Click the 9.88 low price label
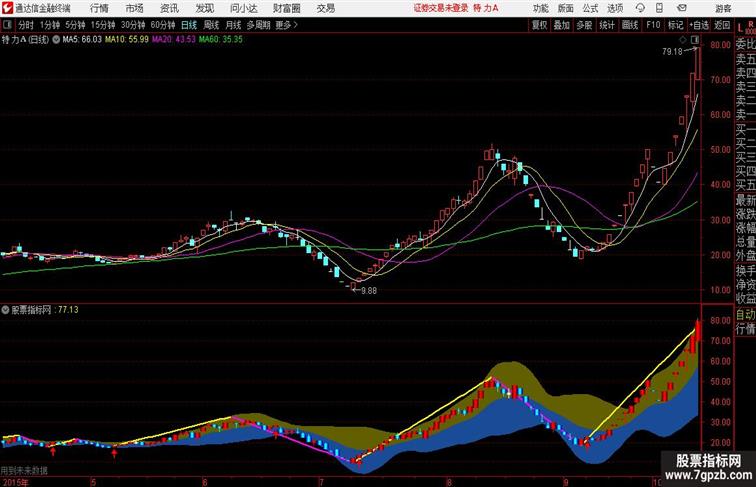Viewport: 756px width, 487px height. [x=369, y=291]
